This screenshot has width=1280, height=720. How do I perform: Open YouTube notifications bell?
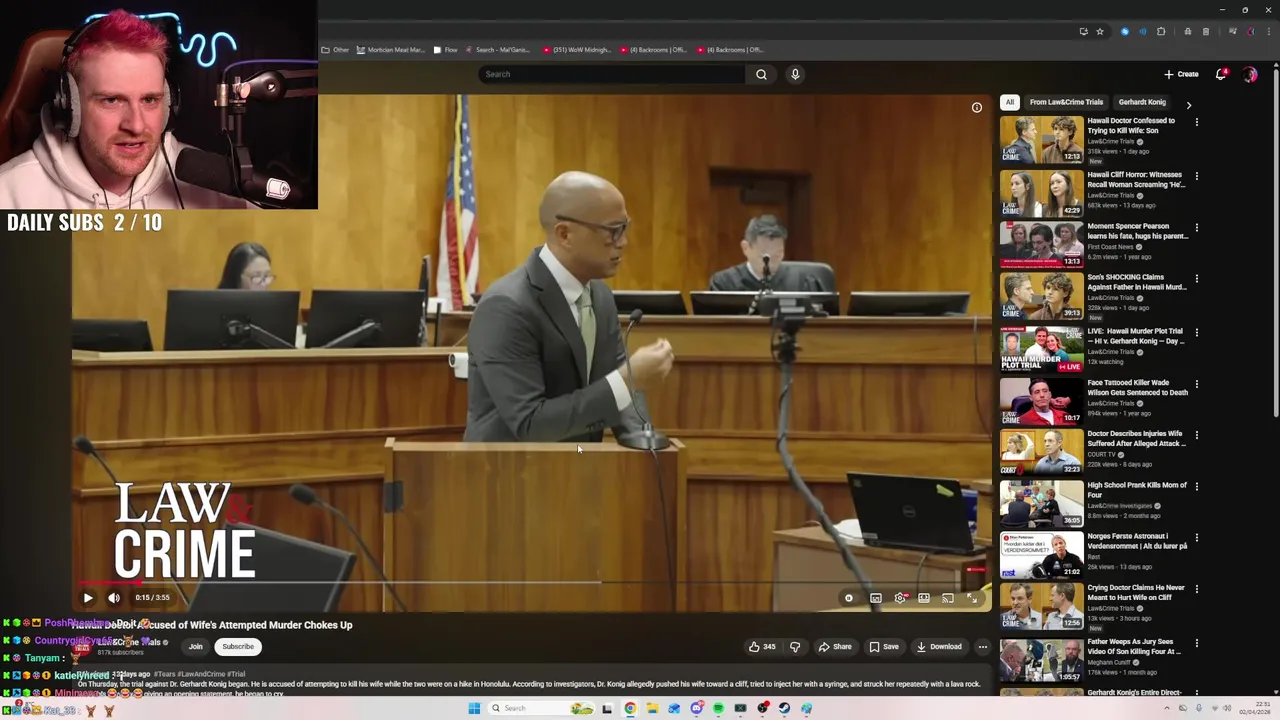[1221, 74]
